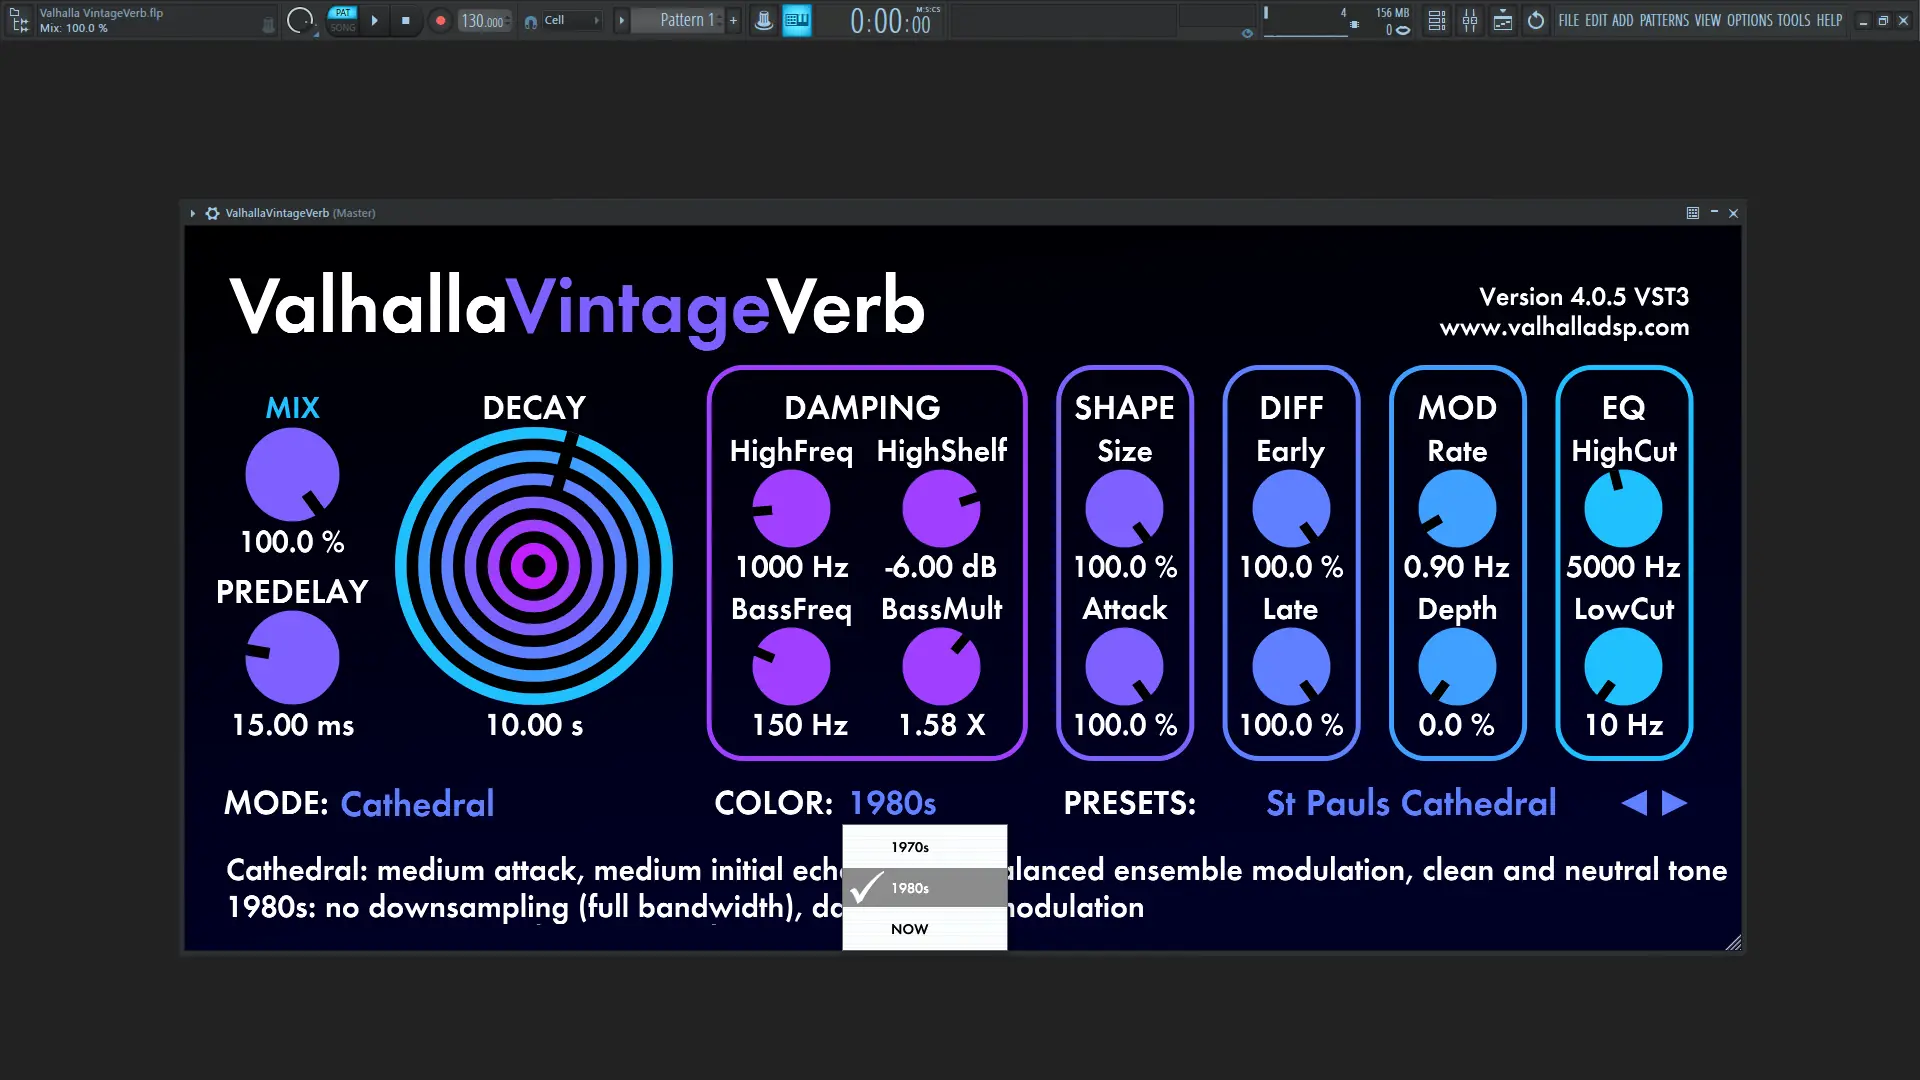The height and width of the screenshot is (1080, 1920).
Task: Open the Playlist via its toolbar icon
Action: coord(1437,20)
